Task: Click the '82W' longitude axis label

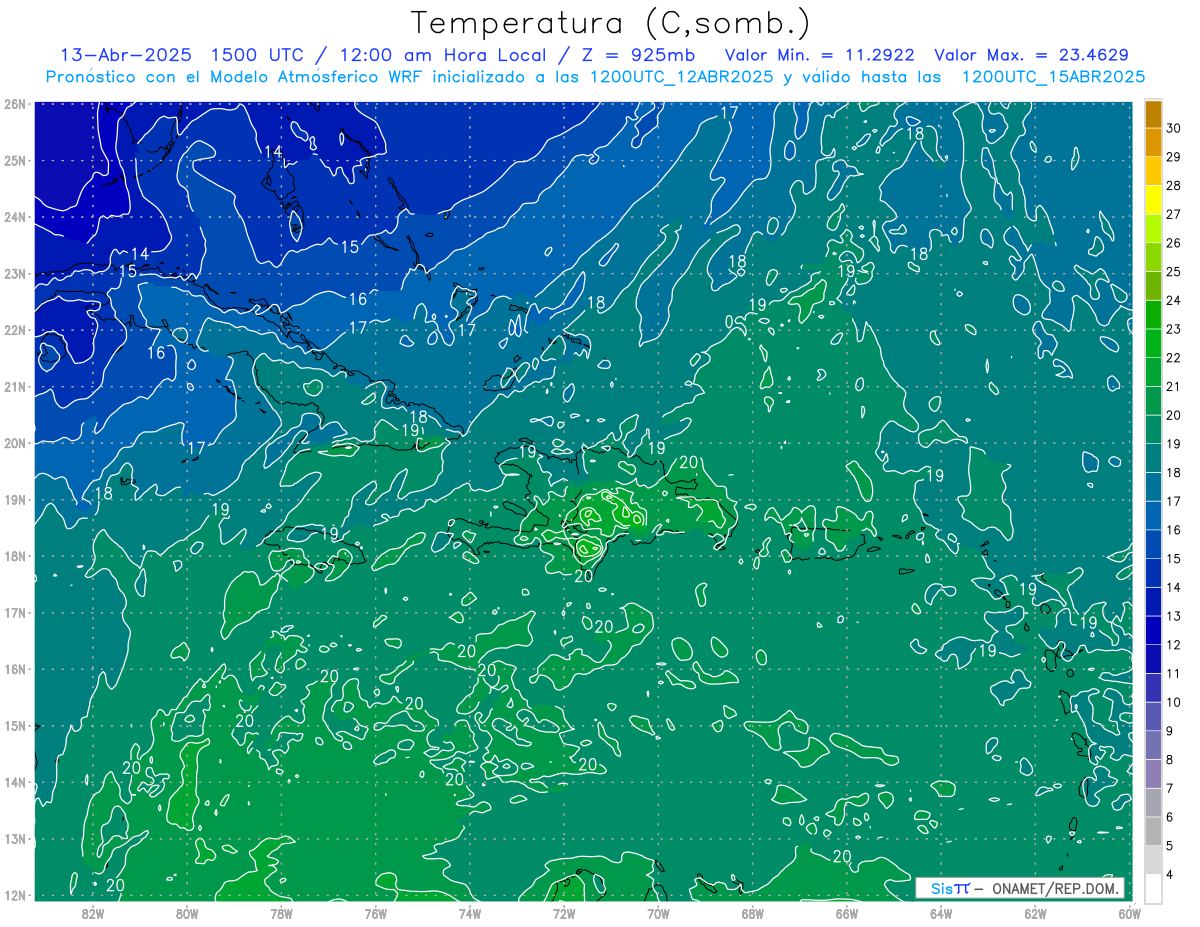Action: tap(92, 912)
